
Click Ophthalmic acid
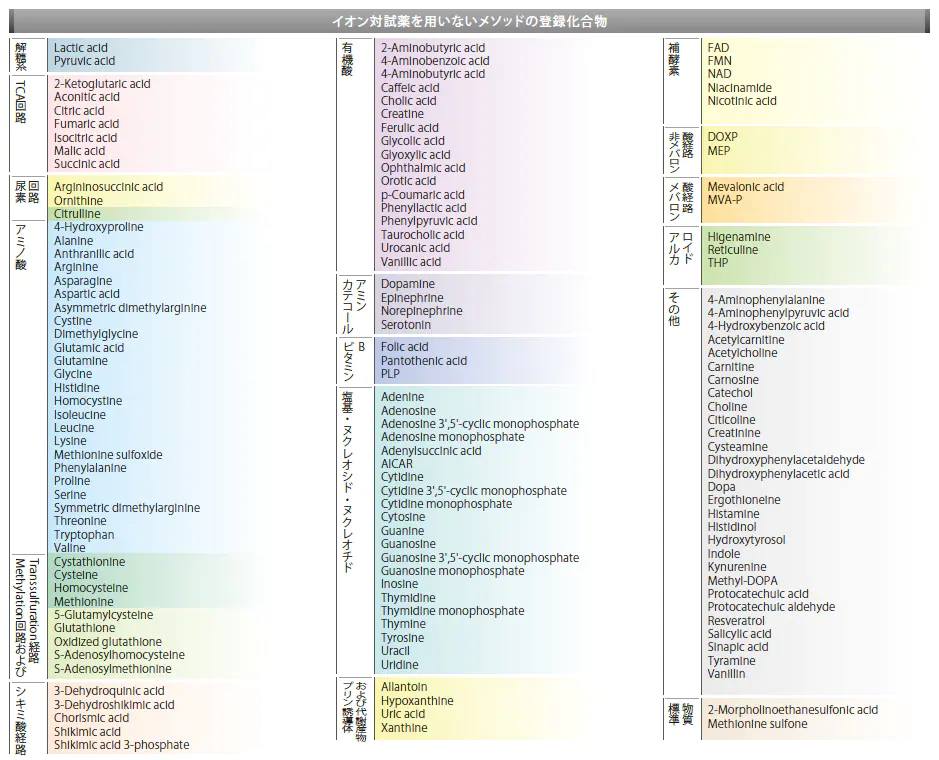coord(423,168)
